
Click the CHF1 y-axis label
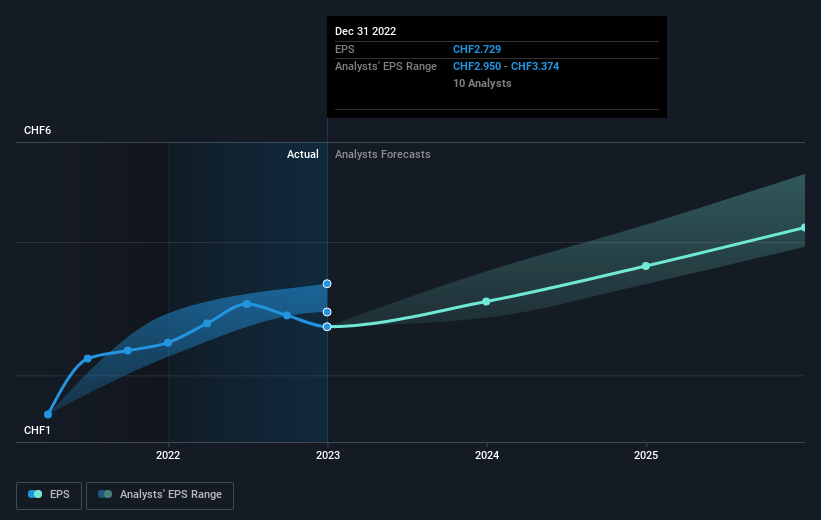pos(37,430)
